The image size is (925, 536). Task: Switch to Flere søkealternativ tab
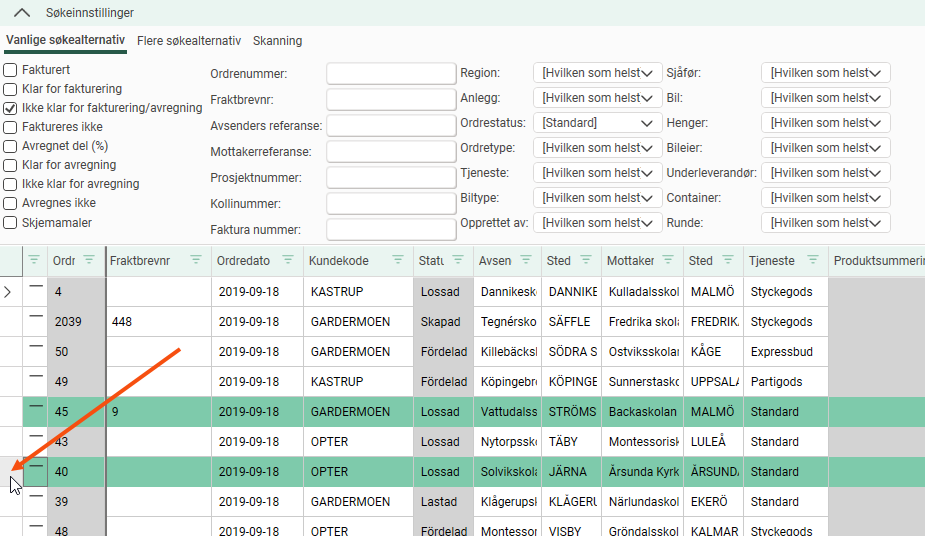189,41
